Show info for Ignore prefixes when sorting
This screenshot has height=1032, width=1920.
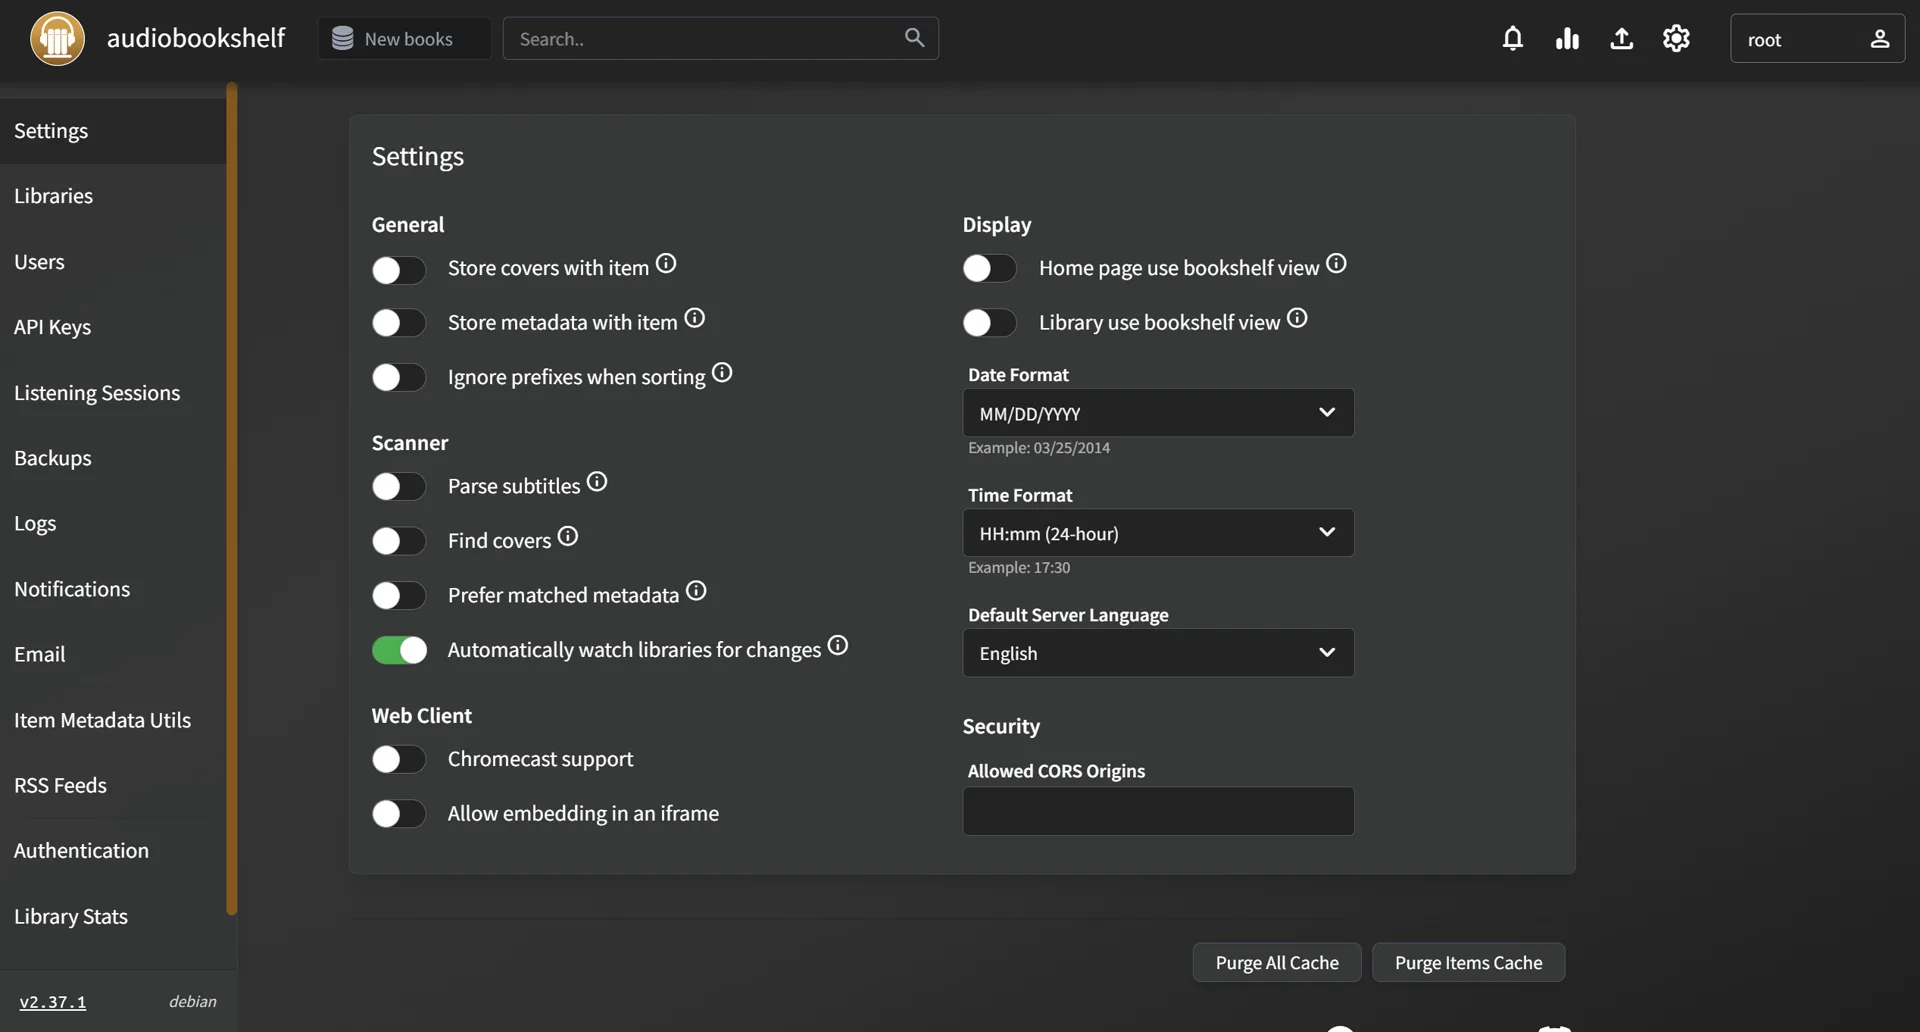pos(722,372)
